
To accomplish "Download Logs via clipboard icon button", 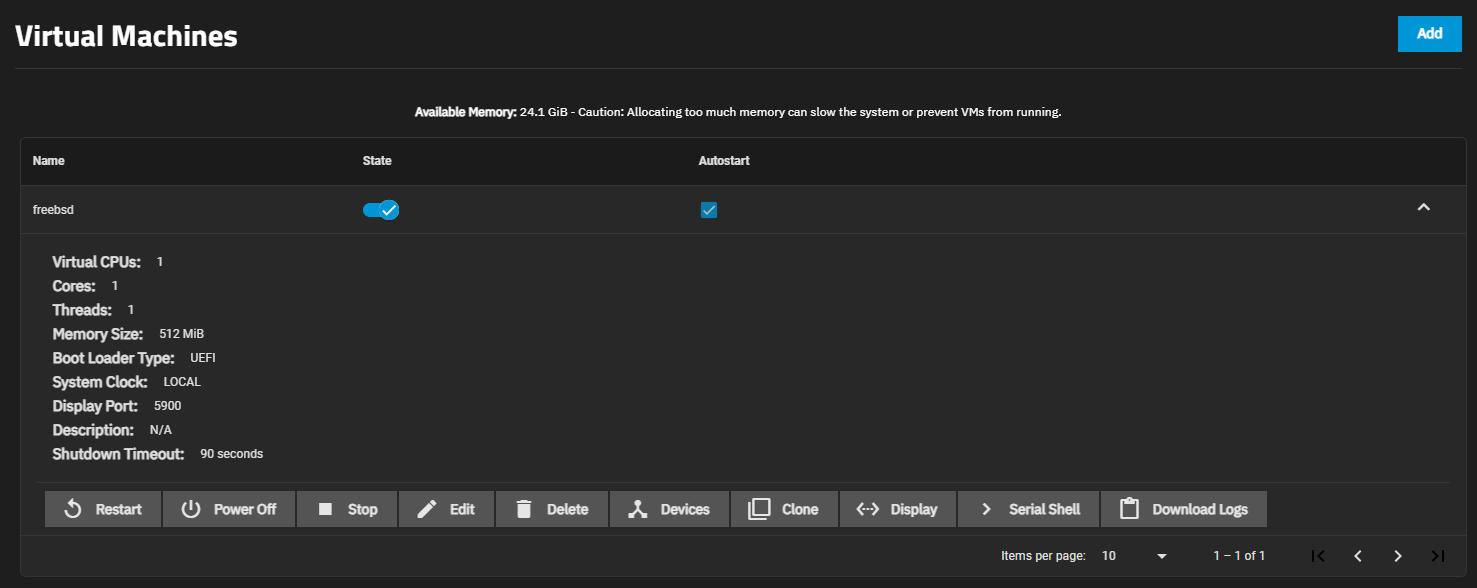I will point(1130,509).
